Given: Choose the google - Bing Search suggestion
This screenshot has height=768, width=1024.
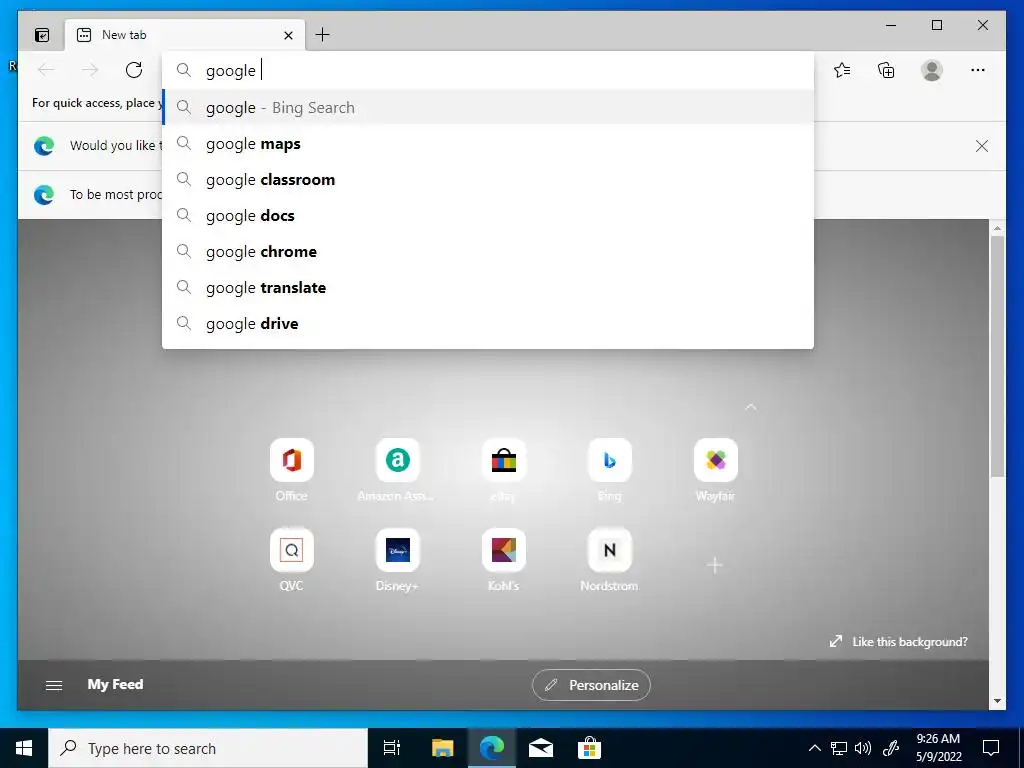Looking at the screenshot, I should [x=488, y=108].
